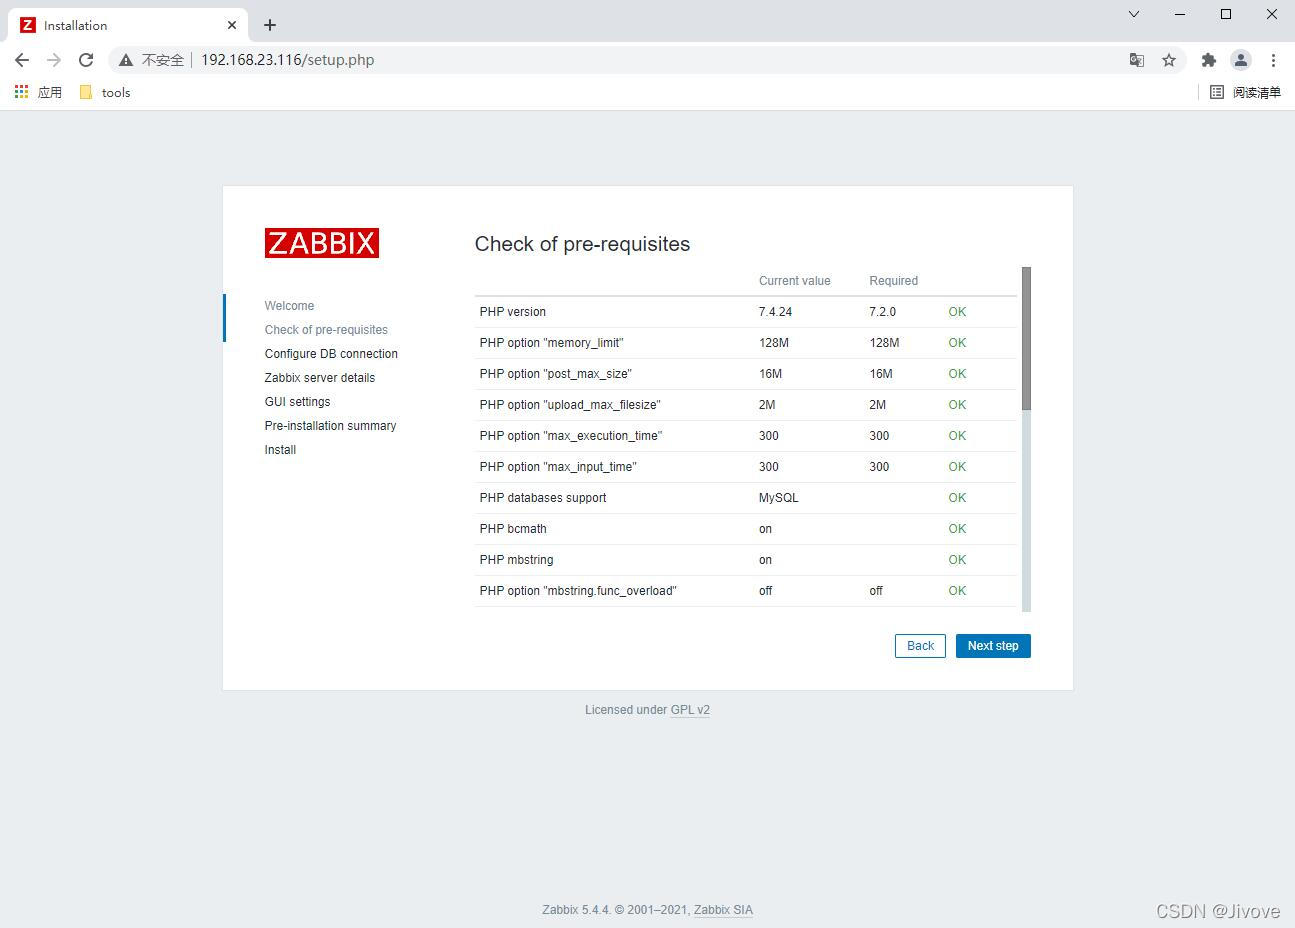Click PHP databases support row label
The height and width of the screenshot is (928, 1295).
tap(543, 498)
